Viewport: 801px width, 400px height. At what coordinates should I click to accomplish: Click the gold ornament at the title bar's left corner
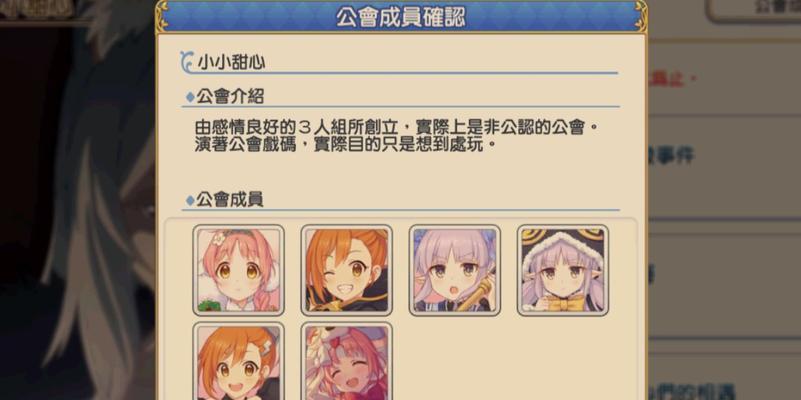pos(162,16)
